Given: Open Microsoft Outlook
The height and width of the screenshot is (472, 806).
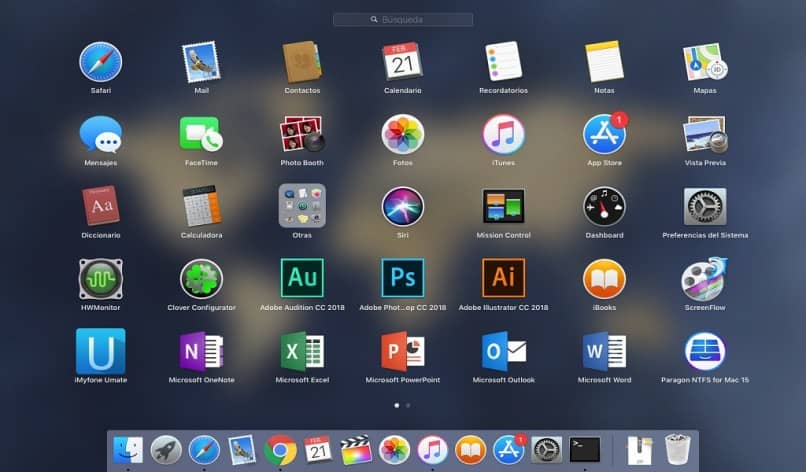Looking at the screenshot, I should click(503, 352).
